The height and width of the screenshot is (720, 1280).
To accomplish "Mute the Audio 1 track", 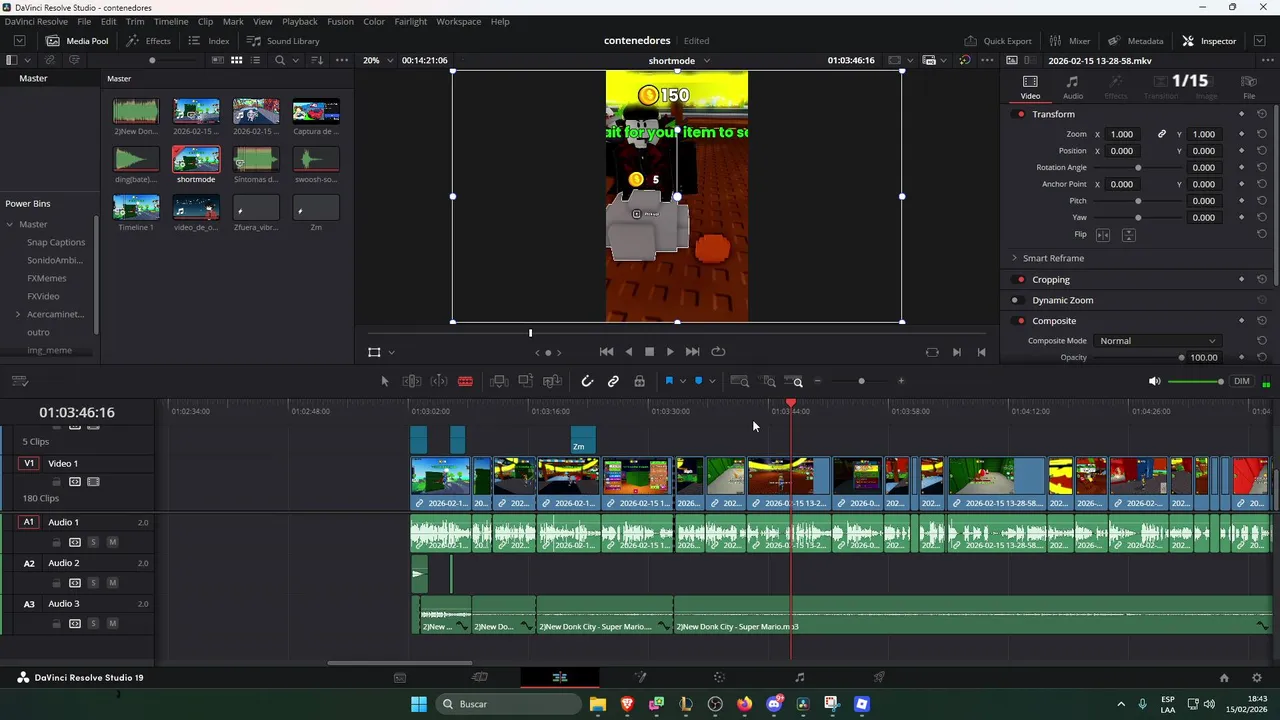I will [112, 542].
